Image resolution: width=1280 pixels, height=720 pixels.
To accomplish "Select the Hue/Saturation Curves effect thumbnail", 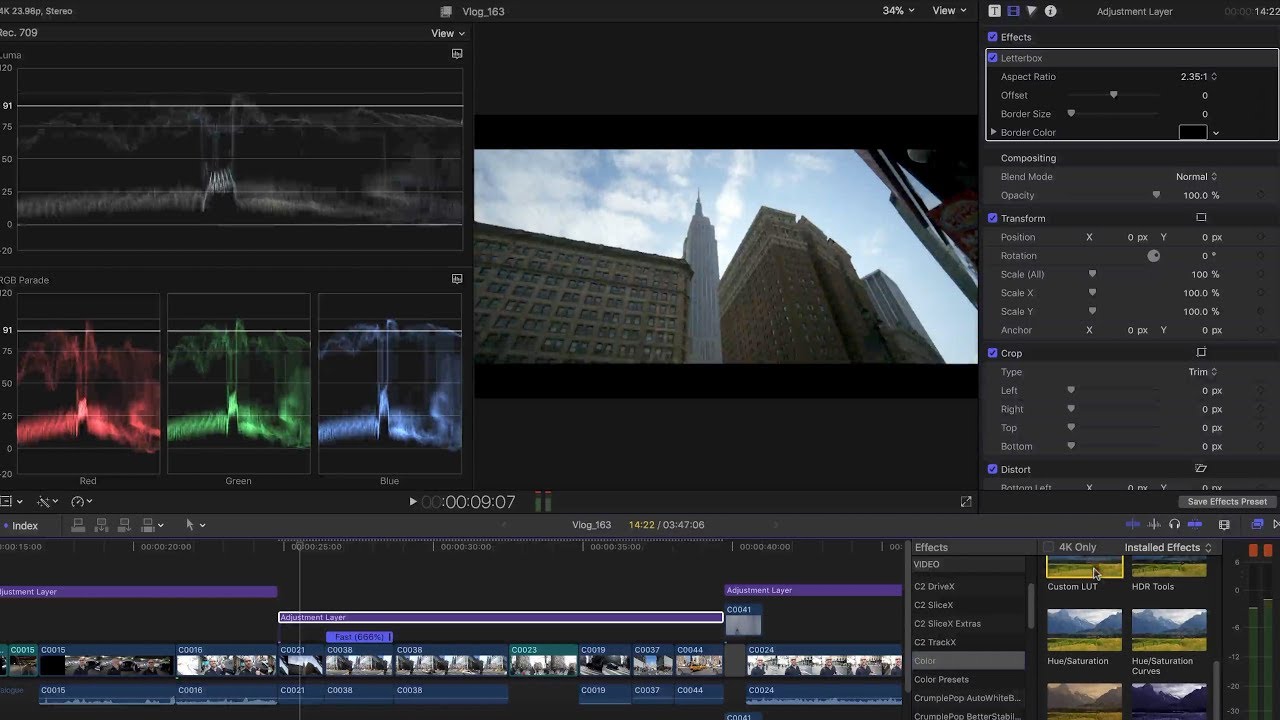I will (x=1169, y=630).
